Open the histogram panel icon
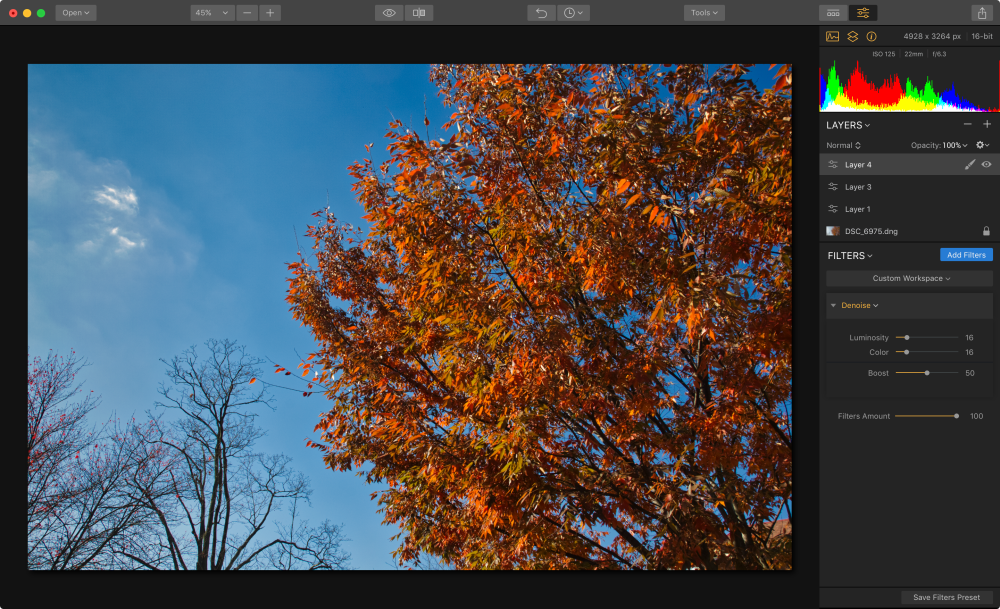 pyautogui.click(x=832, y=36)
